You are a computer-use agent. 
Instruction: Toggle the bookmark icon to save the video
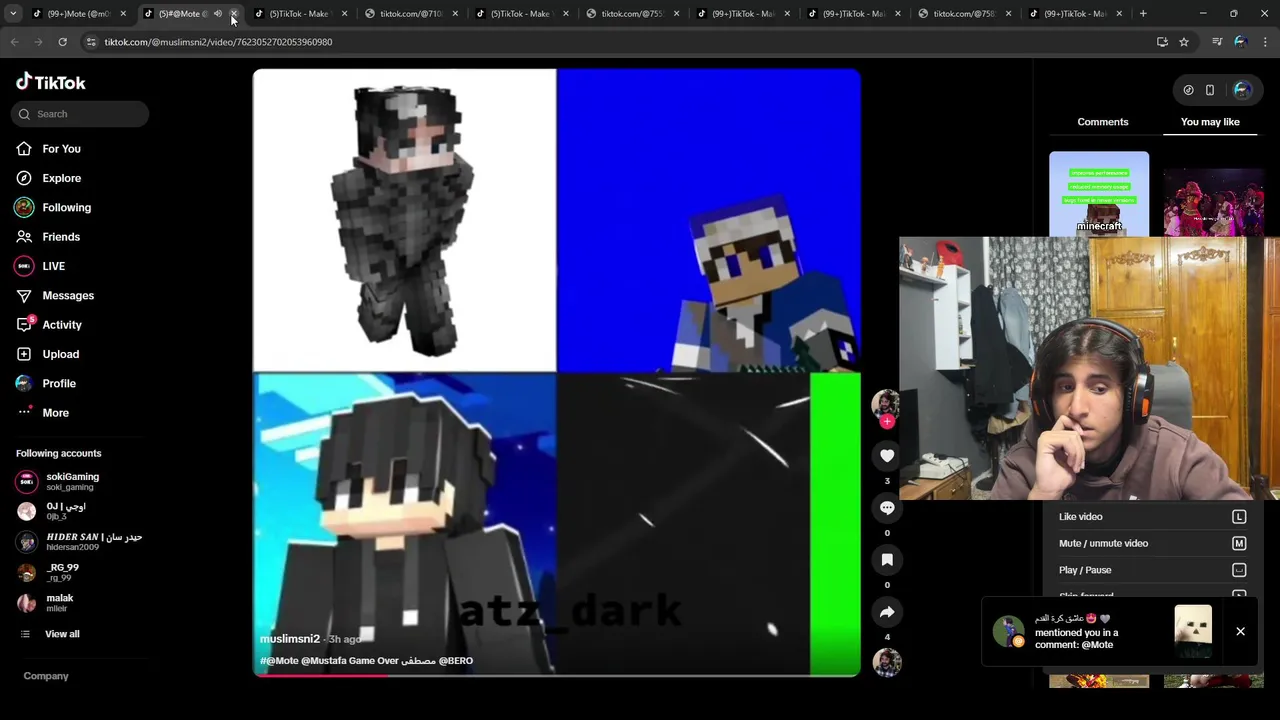(x=887, y=560)
